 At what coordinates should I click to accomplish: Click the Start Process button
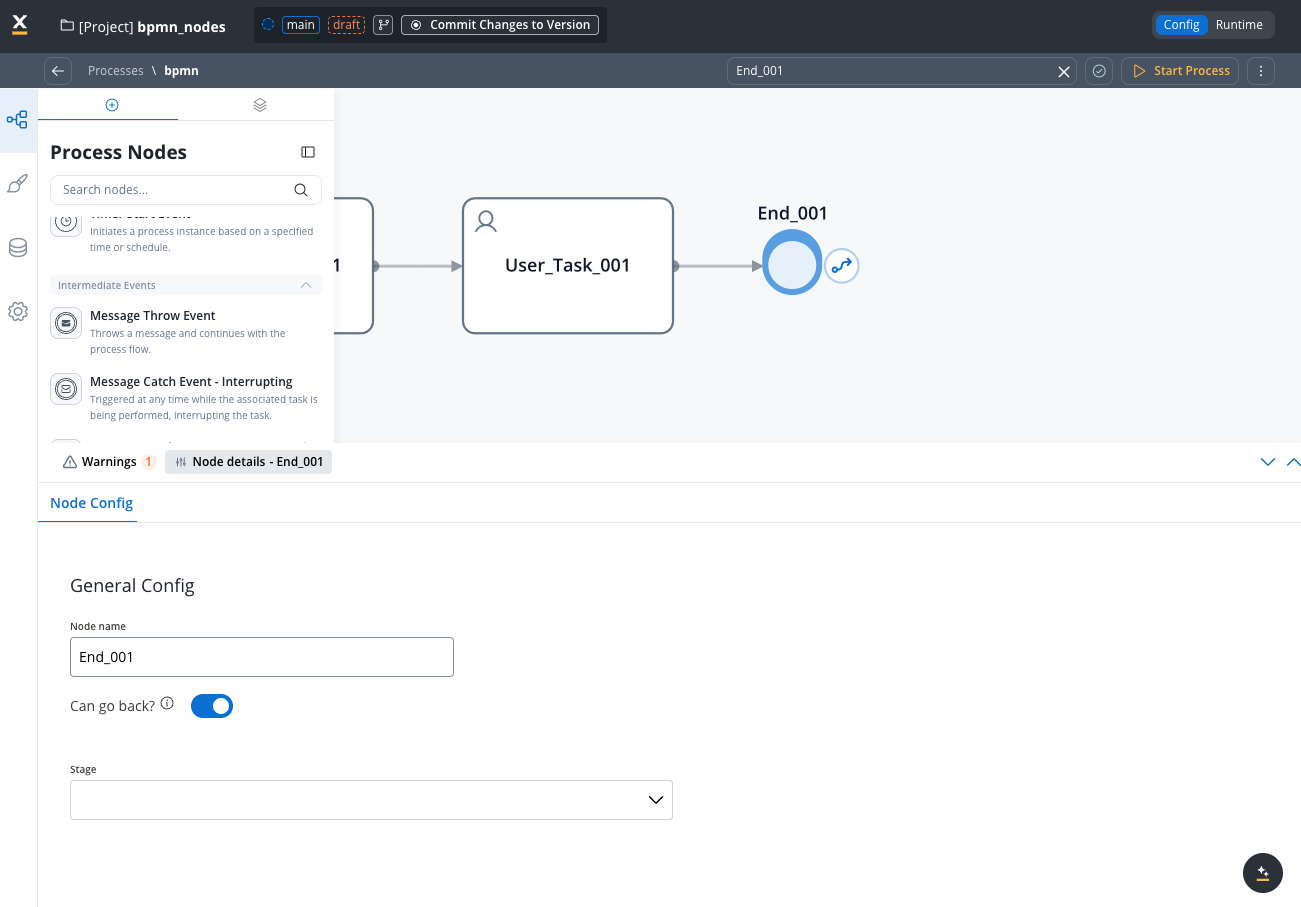[1180, 71]
